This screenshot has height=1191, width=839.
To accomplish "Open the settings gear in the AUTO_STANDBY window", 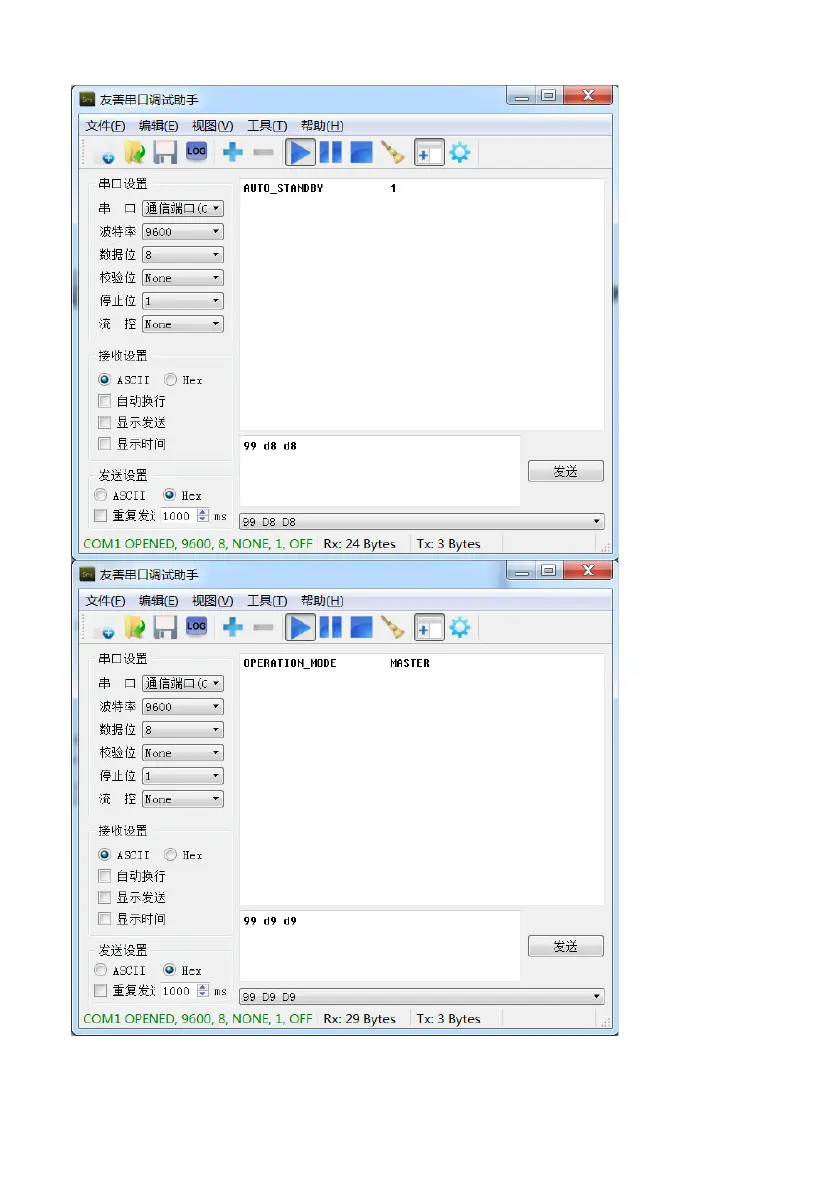I will [x=460, y=153].
